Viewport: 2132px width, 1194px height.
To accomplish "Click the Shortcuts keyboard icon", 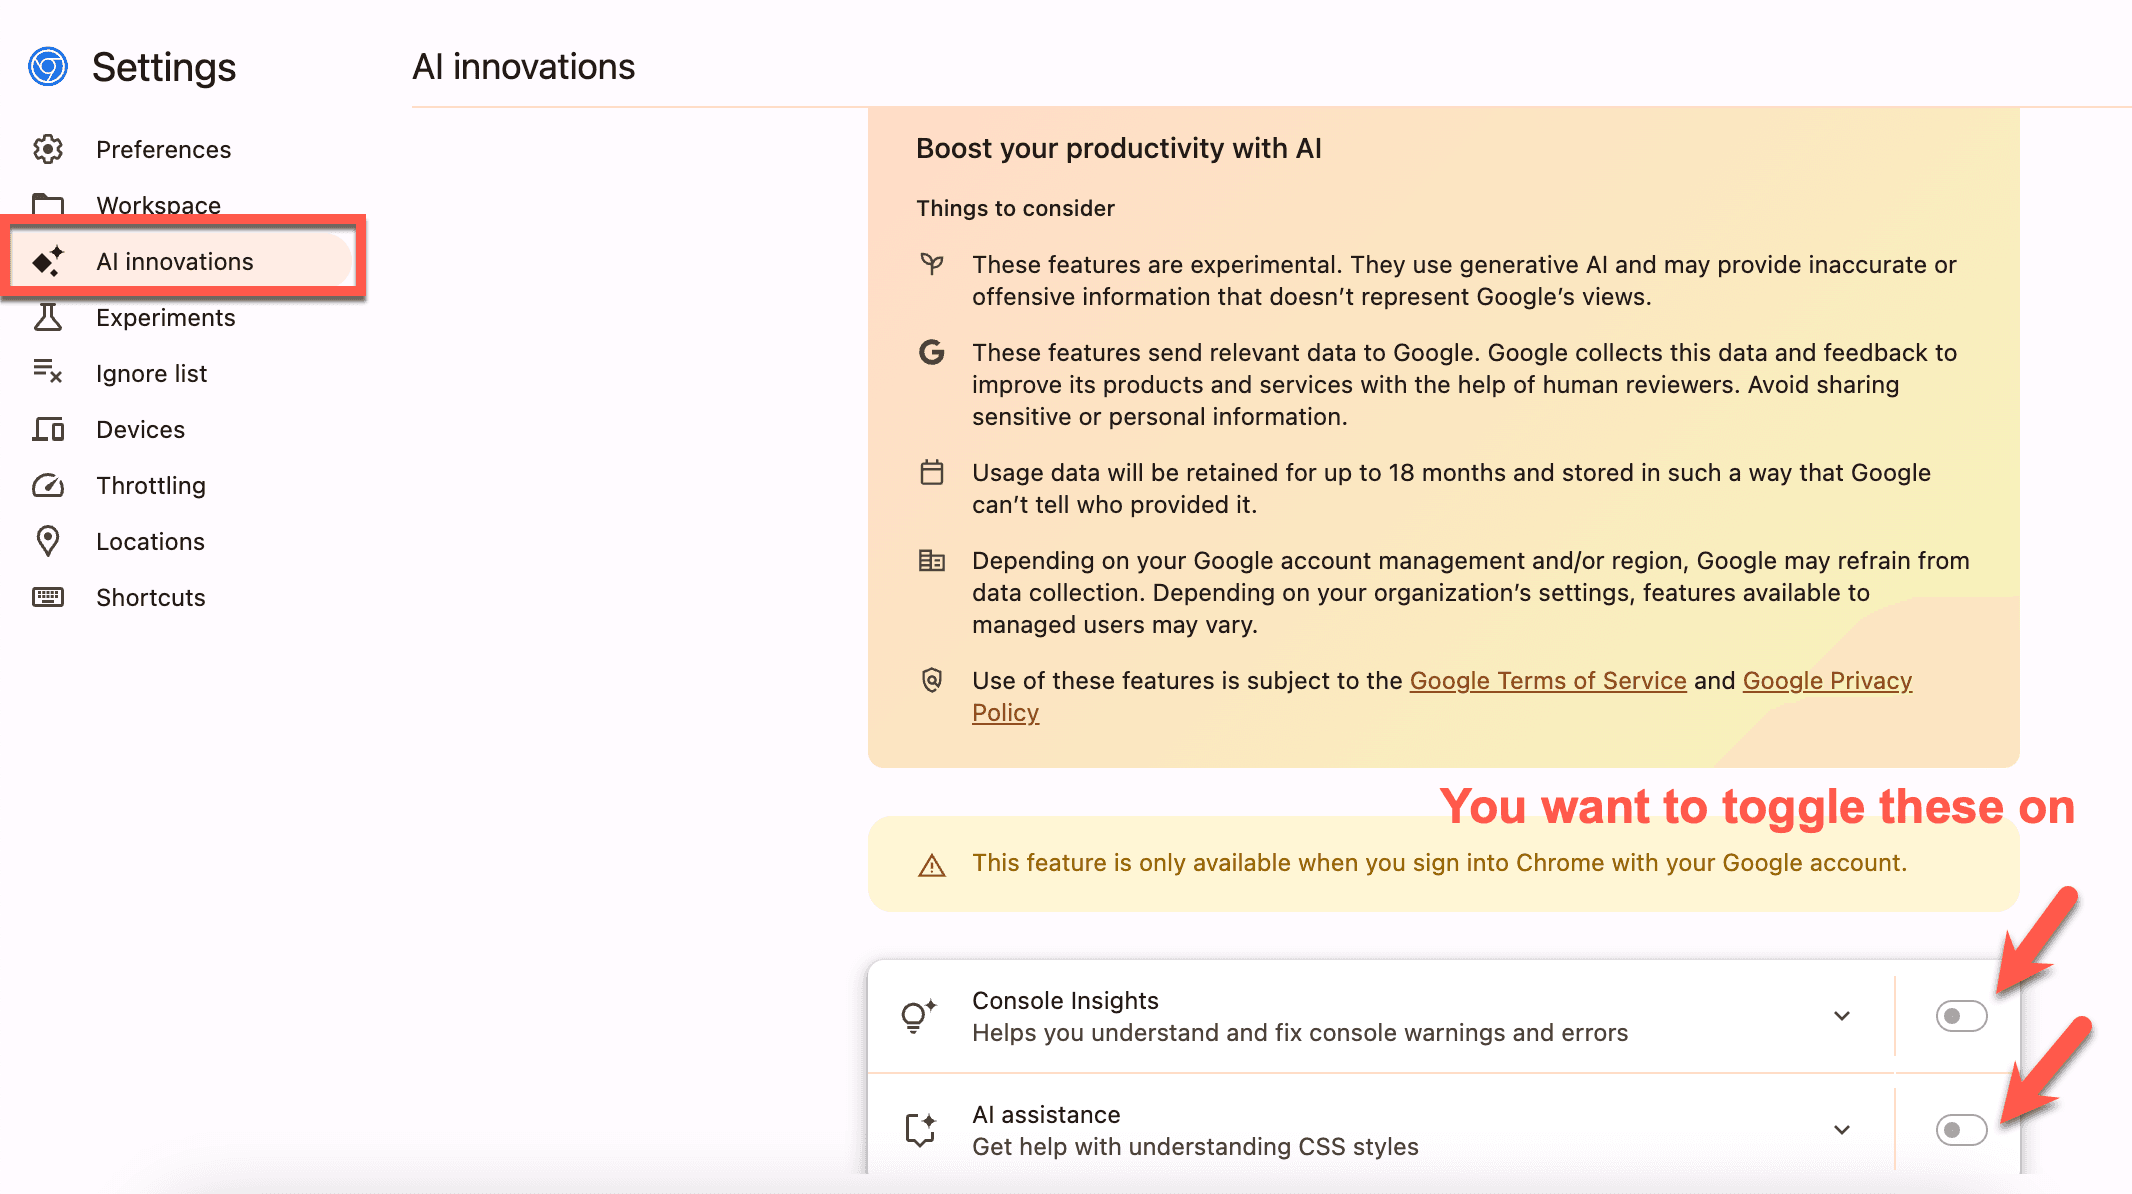I will (x=47, y=597).
